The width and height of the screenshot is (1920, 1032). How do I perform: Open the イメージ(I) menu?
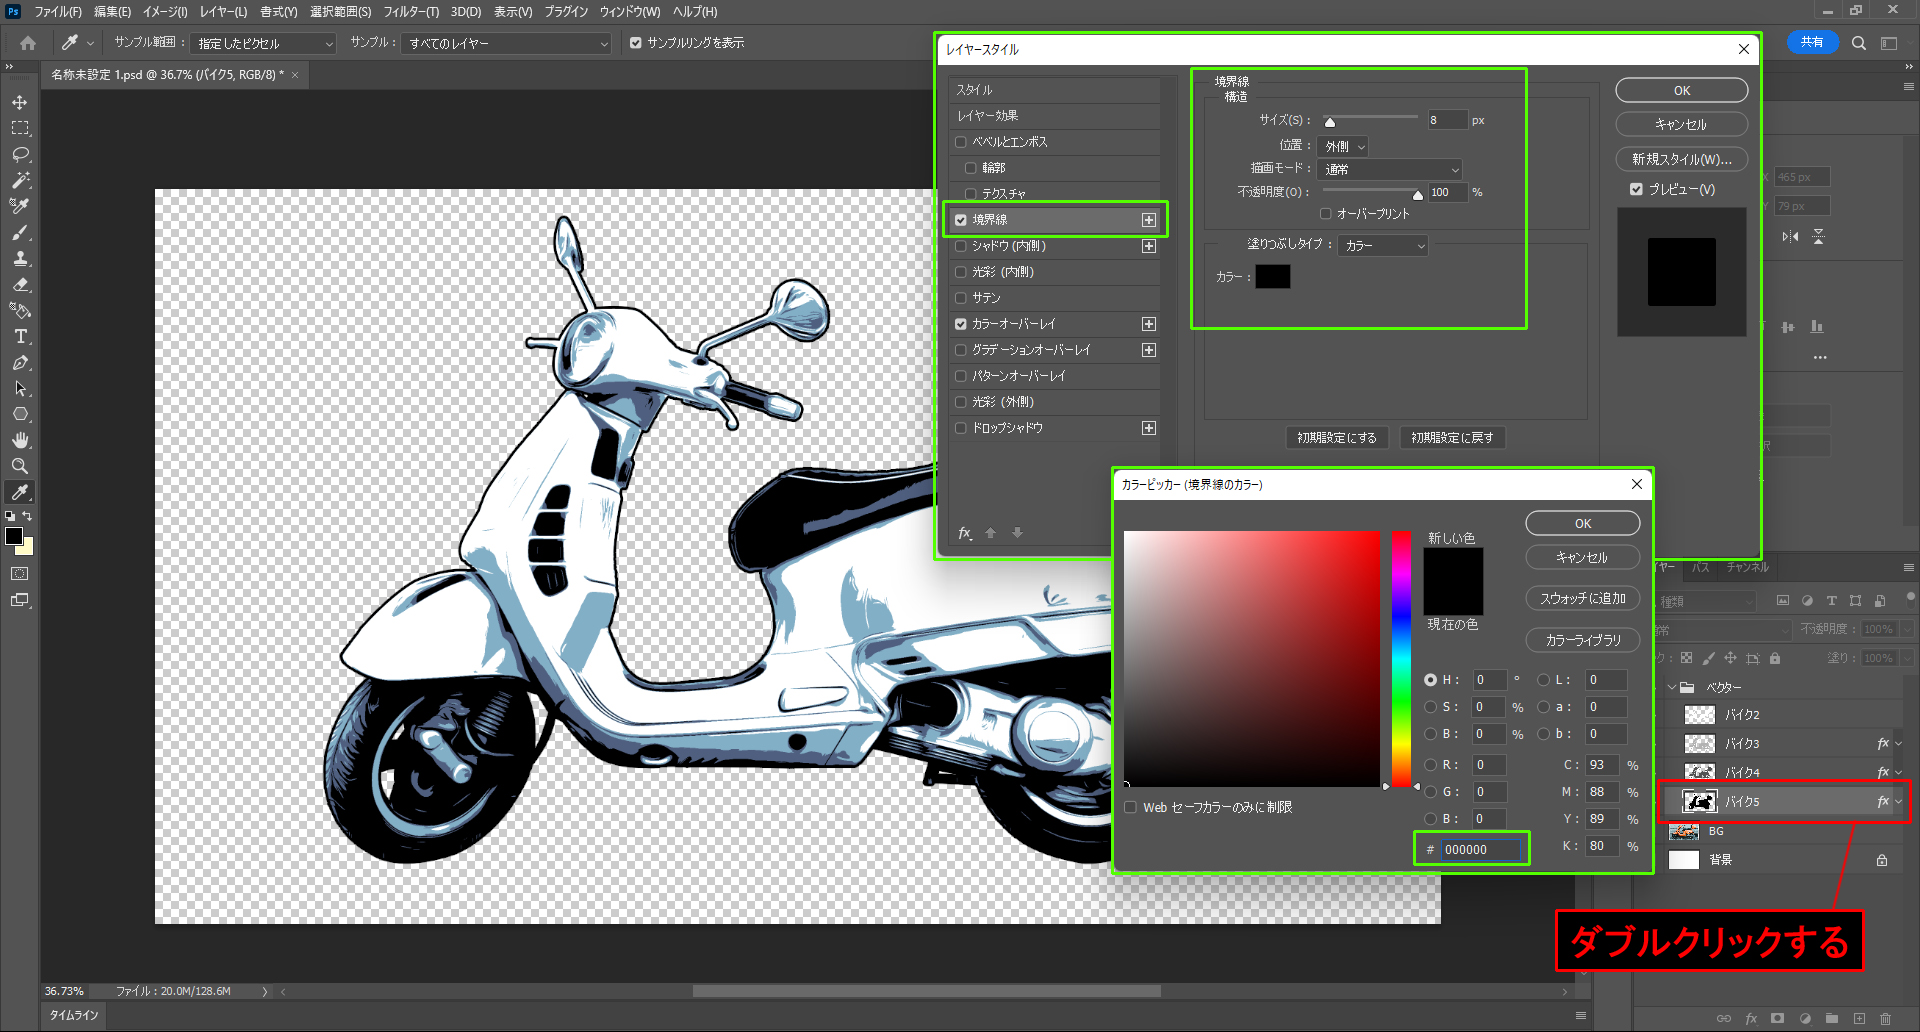click(165, 12)
